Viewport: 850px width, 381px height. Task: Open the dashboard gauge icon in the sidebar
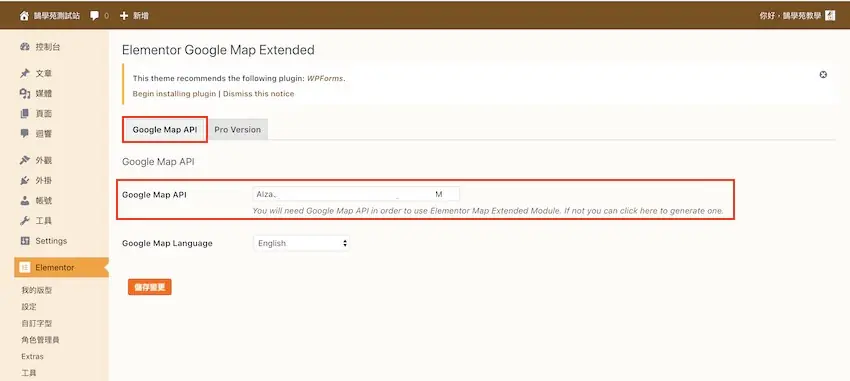coord(24,47)
